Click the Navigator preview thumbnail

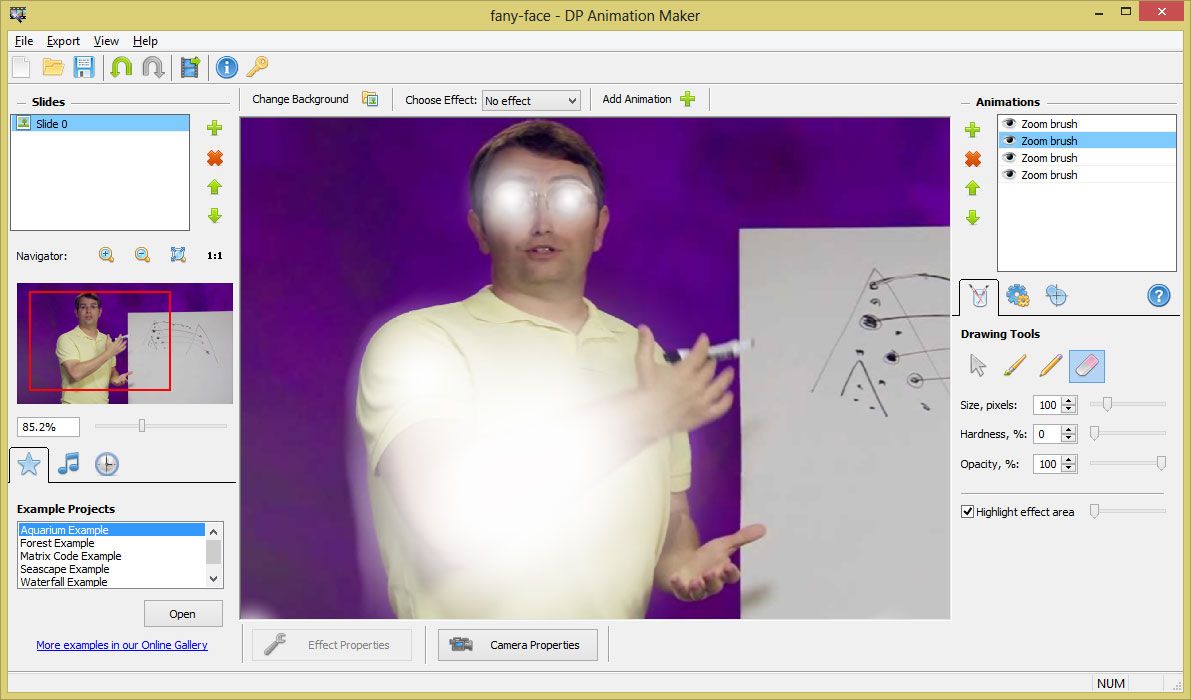tap(125, 343)
